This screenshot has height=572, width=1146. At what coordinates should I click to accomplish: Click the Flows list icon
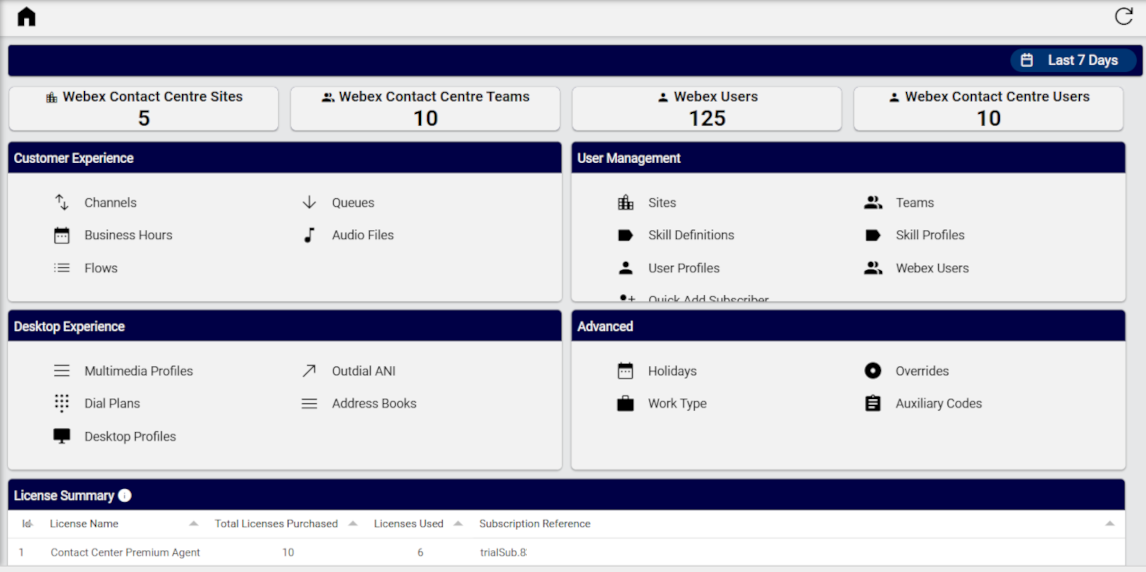(x=62, y=268)
